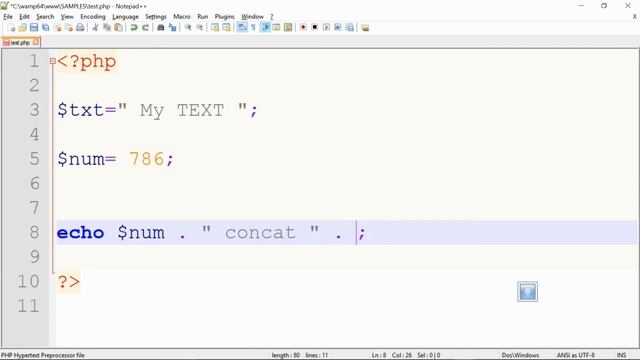Viewport: 640px width, 360px height.
Task: Open the Settings menu
Action: pos(156,17)
